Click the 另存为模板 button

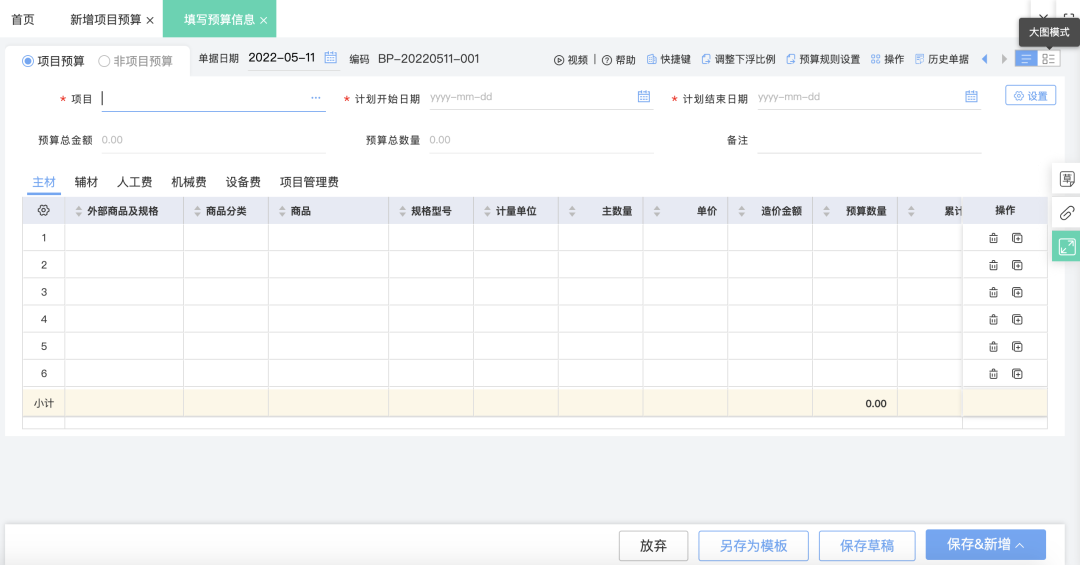point(754,546)
